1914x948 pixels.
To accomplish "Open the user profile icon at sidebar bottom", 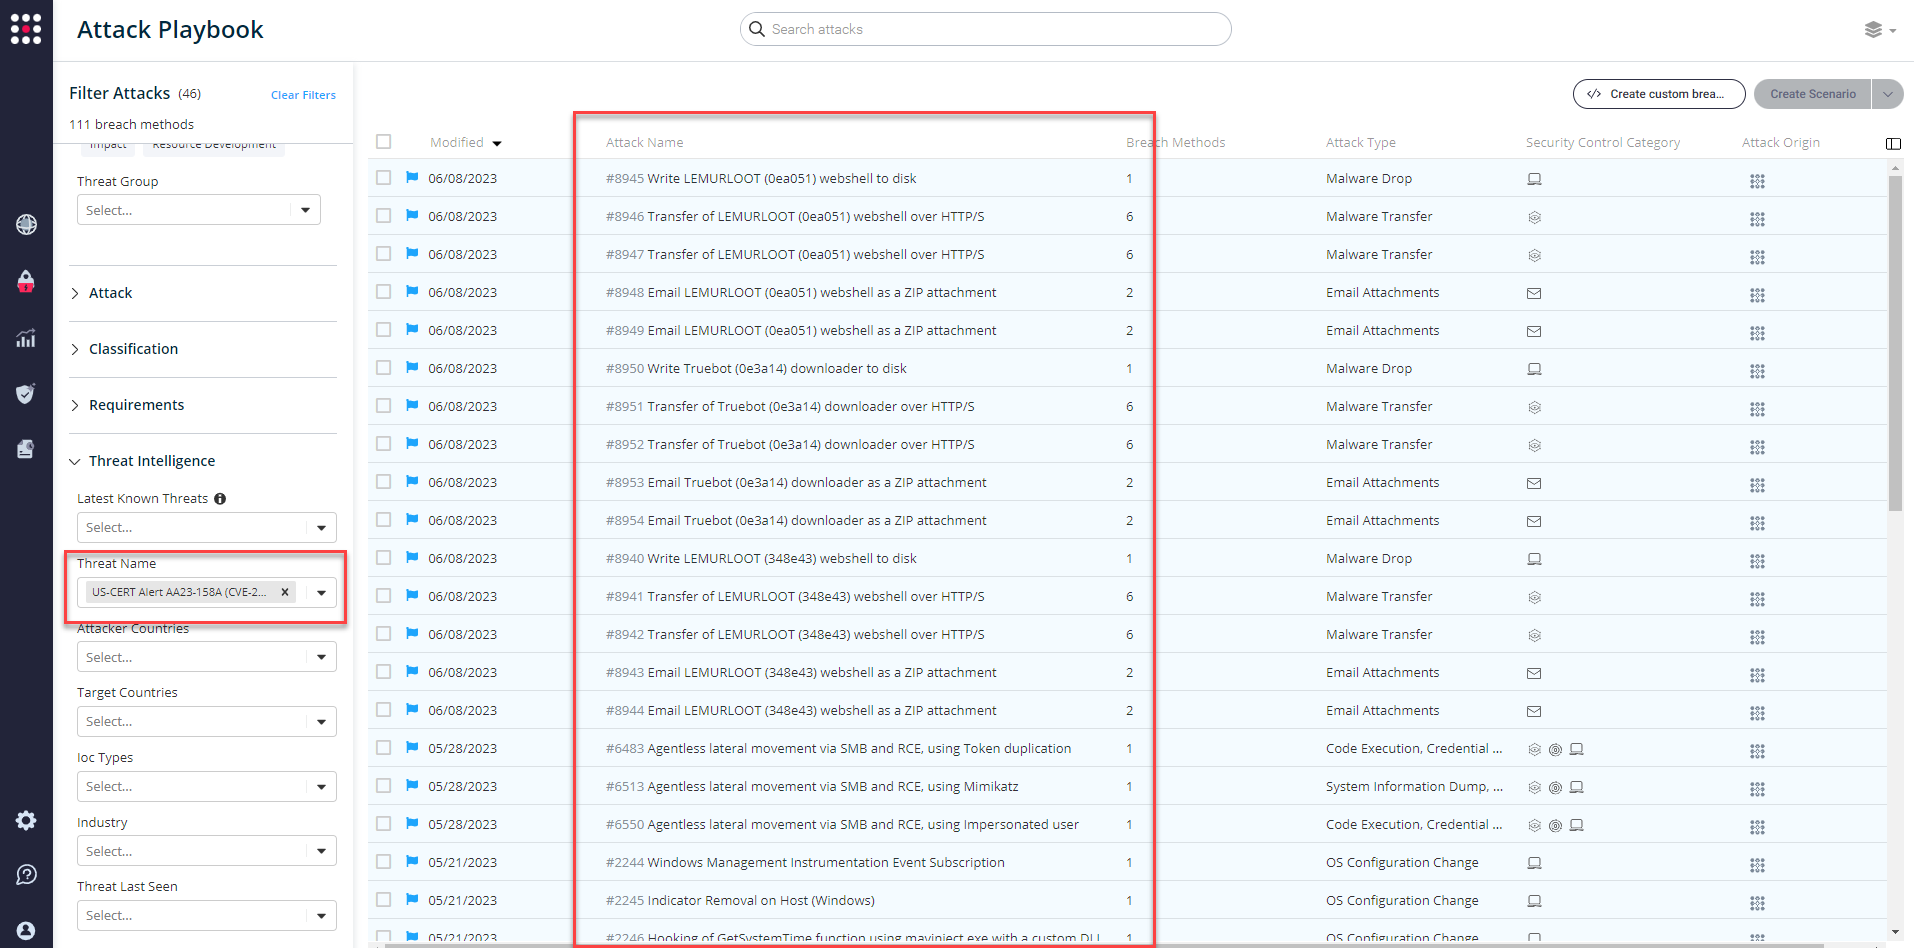I will pyautogui.click(x=26, y=929).
